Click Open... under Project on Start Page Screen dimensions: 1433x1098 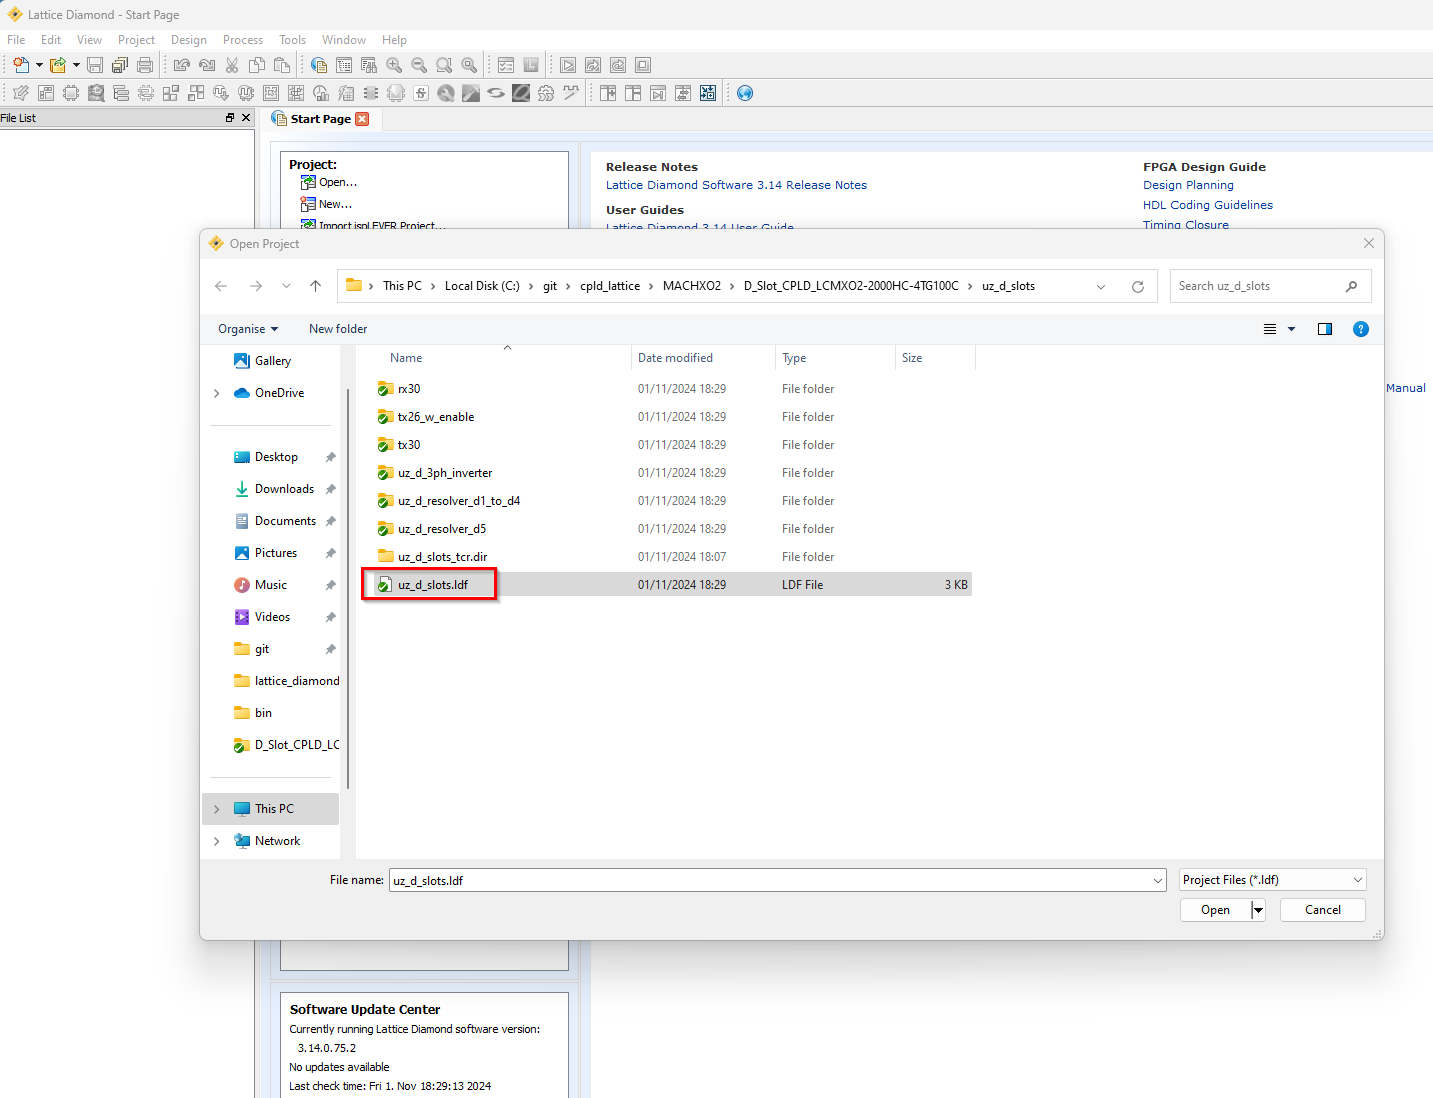329,182
